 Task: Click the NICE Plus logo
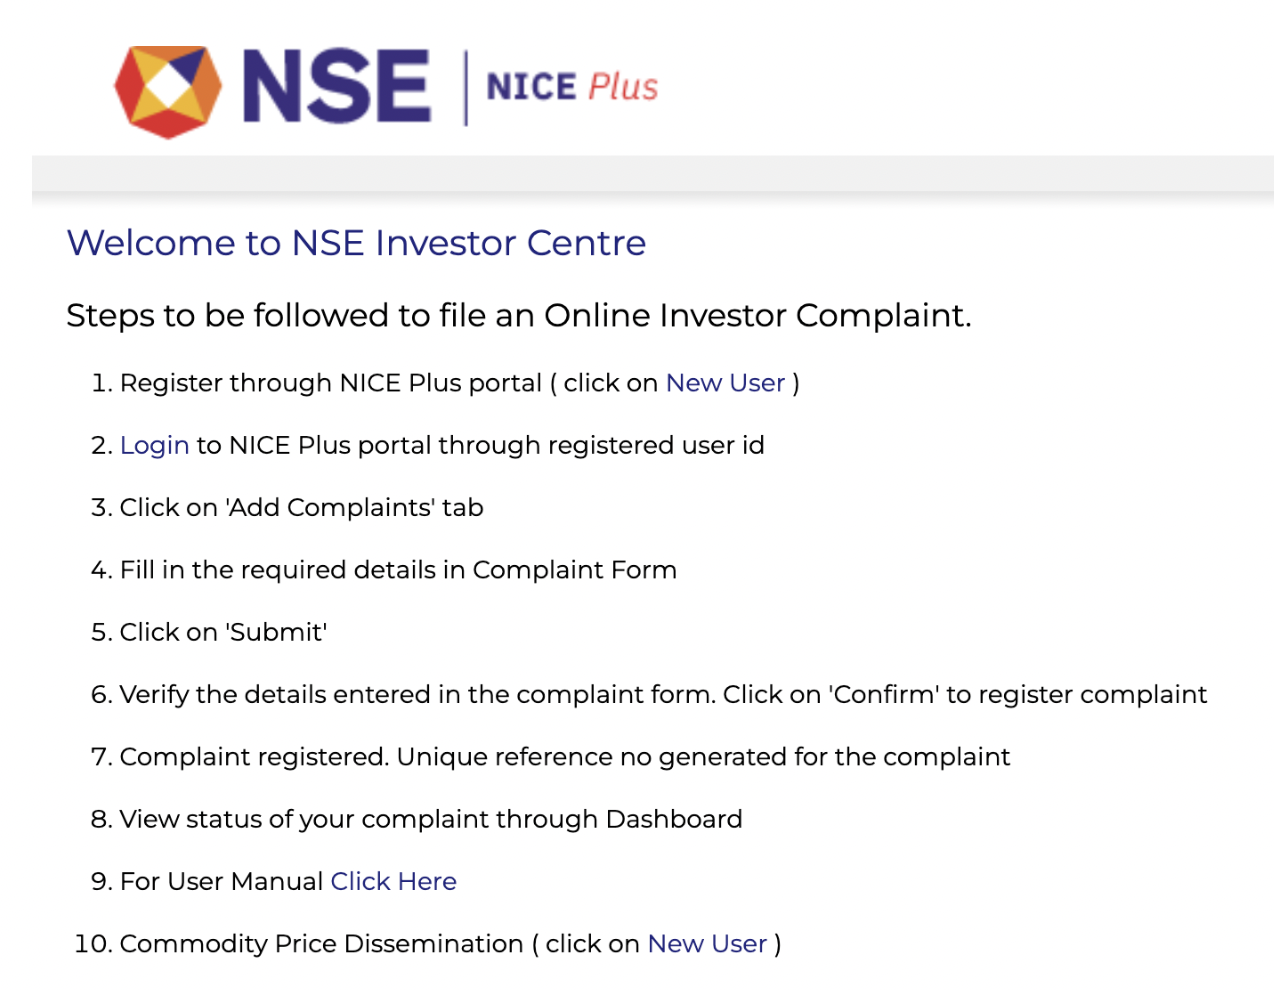pyautogui.click(x=572, y=87)
